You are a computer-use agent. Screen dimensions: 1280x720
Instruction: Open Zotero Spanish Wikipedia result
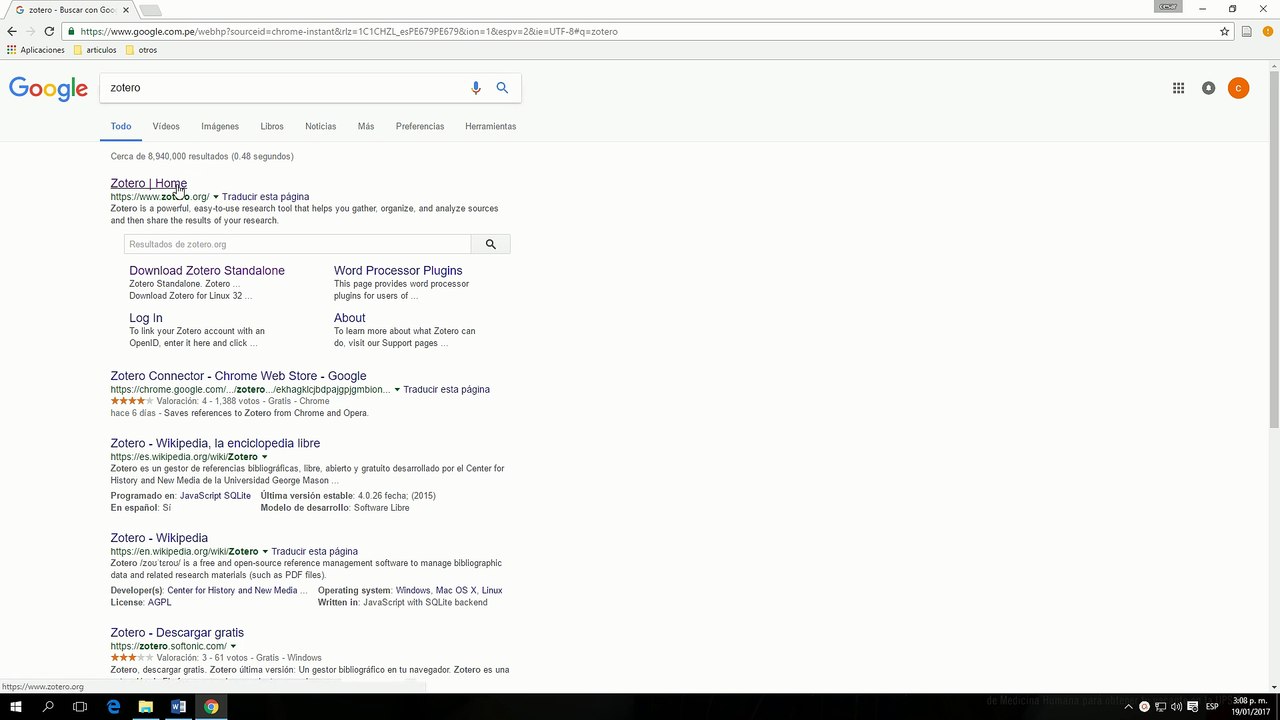215,443
